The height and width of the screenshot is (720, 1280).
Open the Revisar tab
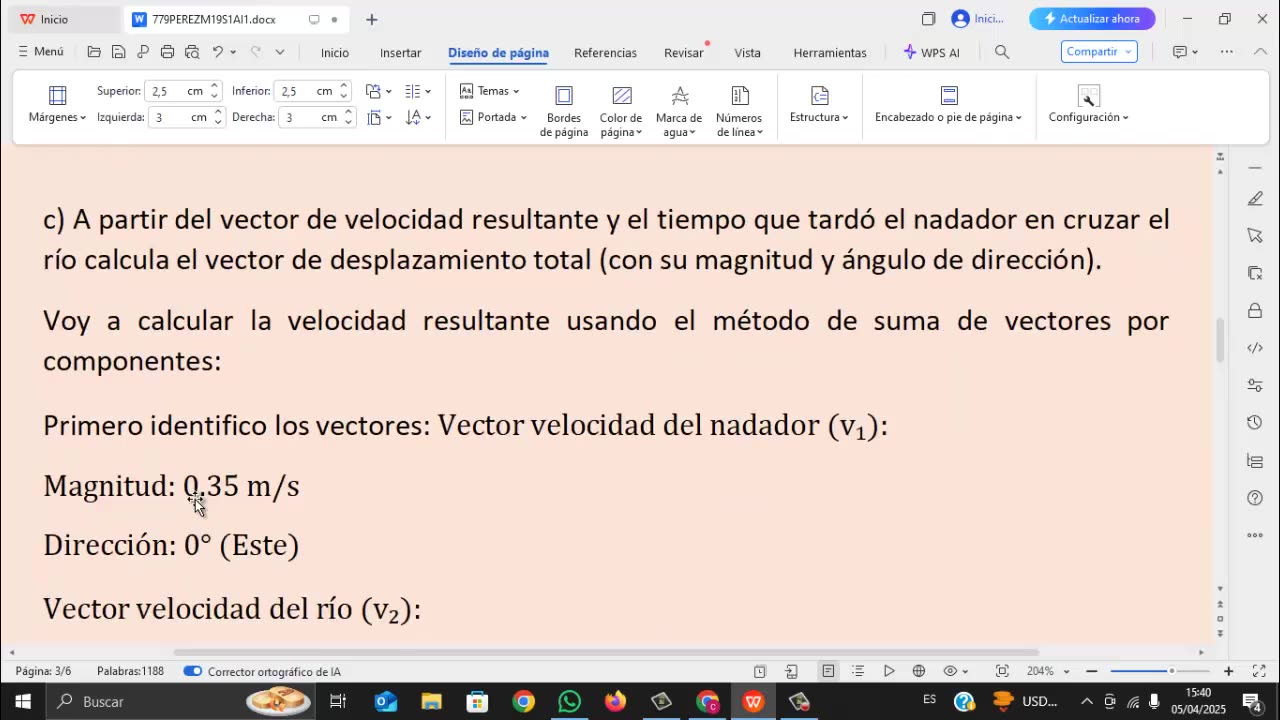[684, 53]
